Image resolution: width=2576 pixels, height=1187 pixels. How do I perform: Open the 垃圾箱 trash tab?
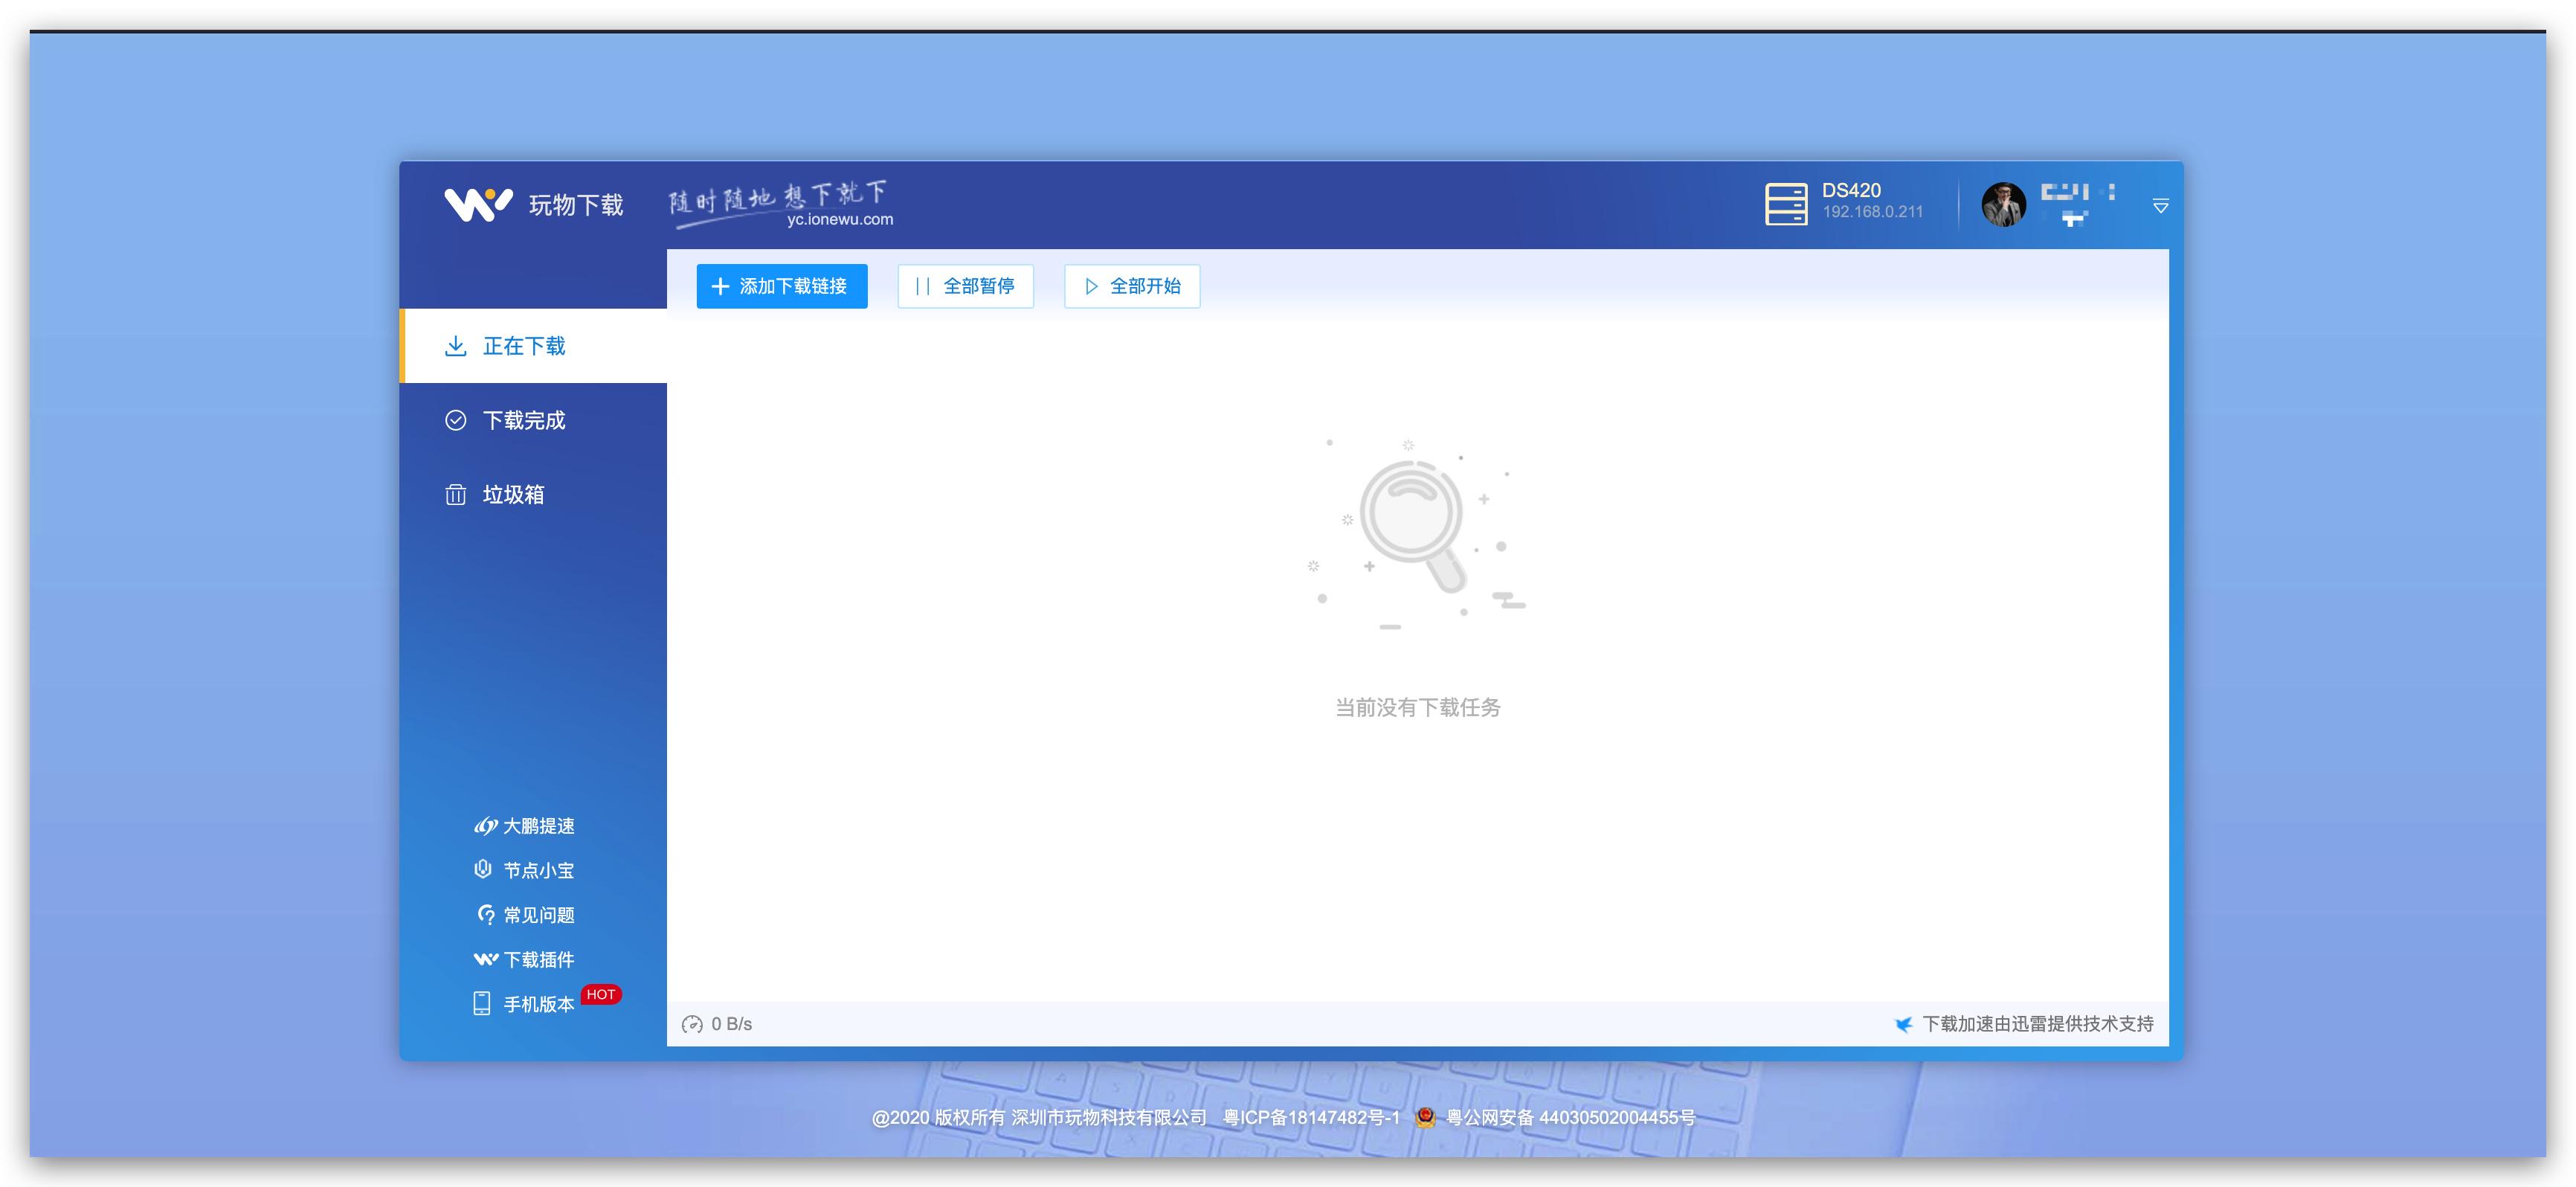click(513, 494)
